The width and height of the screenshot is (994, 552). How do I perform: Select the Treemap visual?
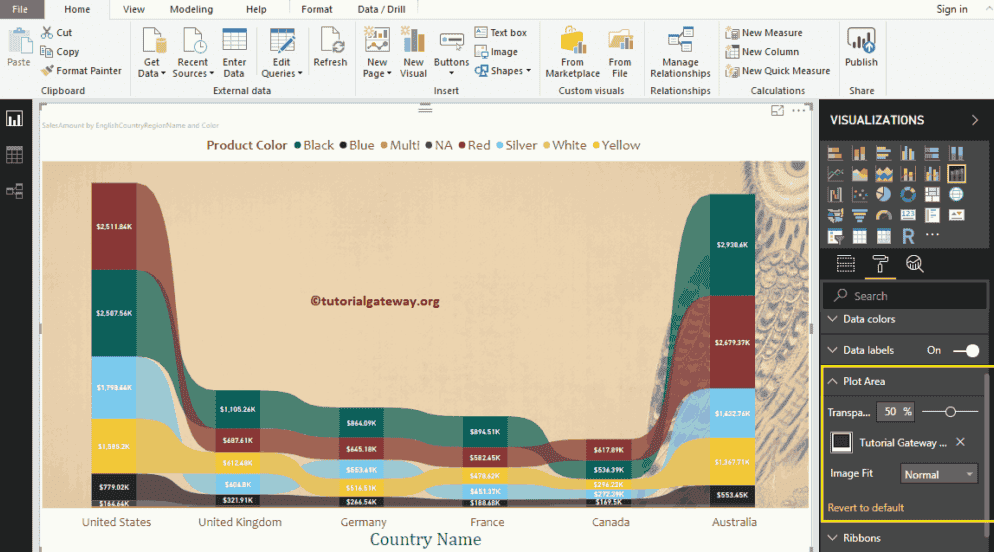(932, 195)
